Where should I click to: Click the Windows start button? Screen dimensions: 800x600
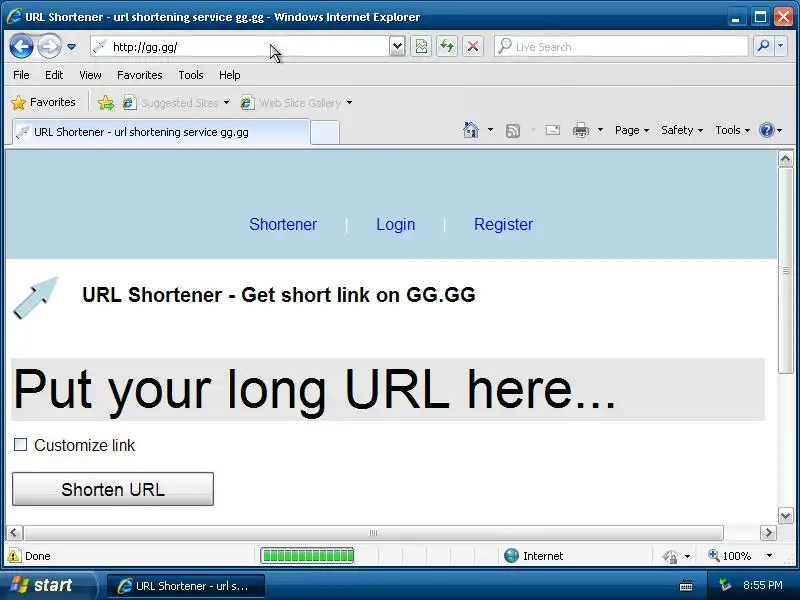coord(47,585)
